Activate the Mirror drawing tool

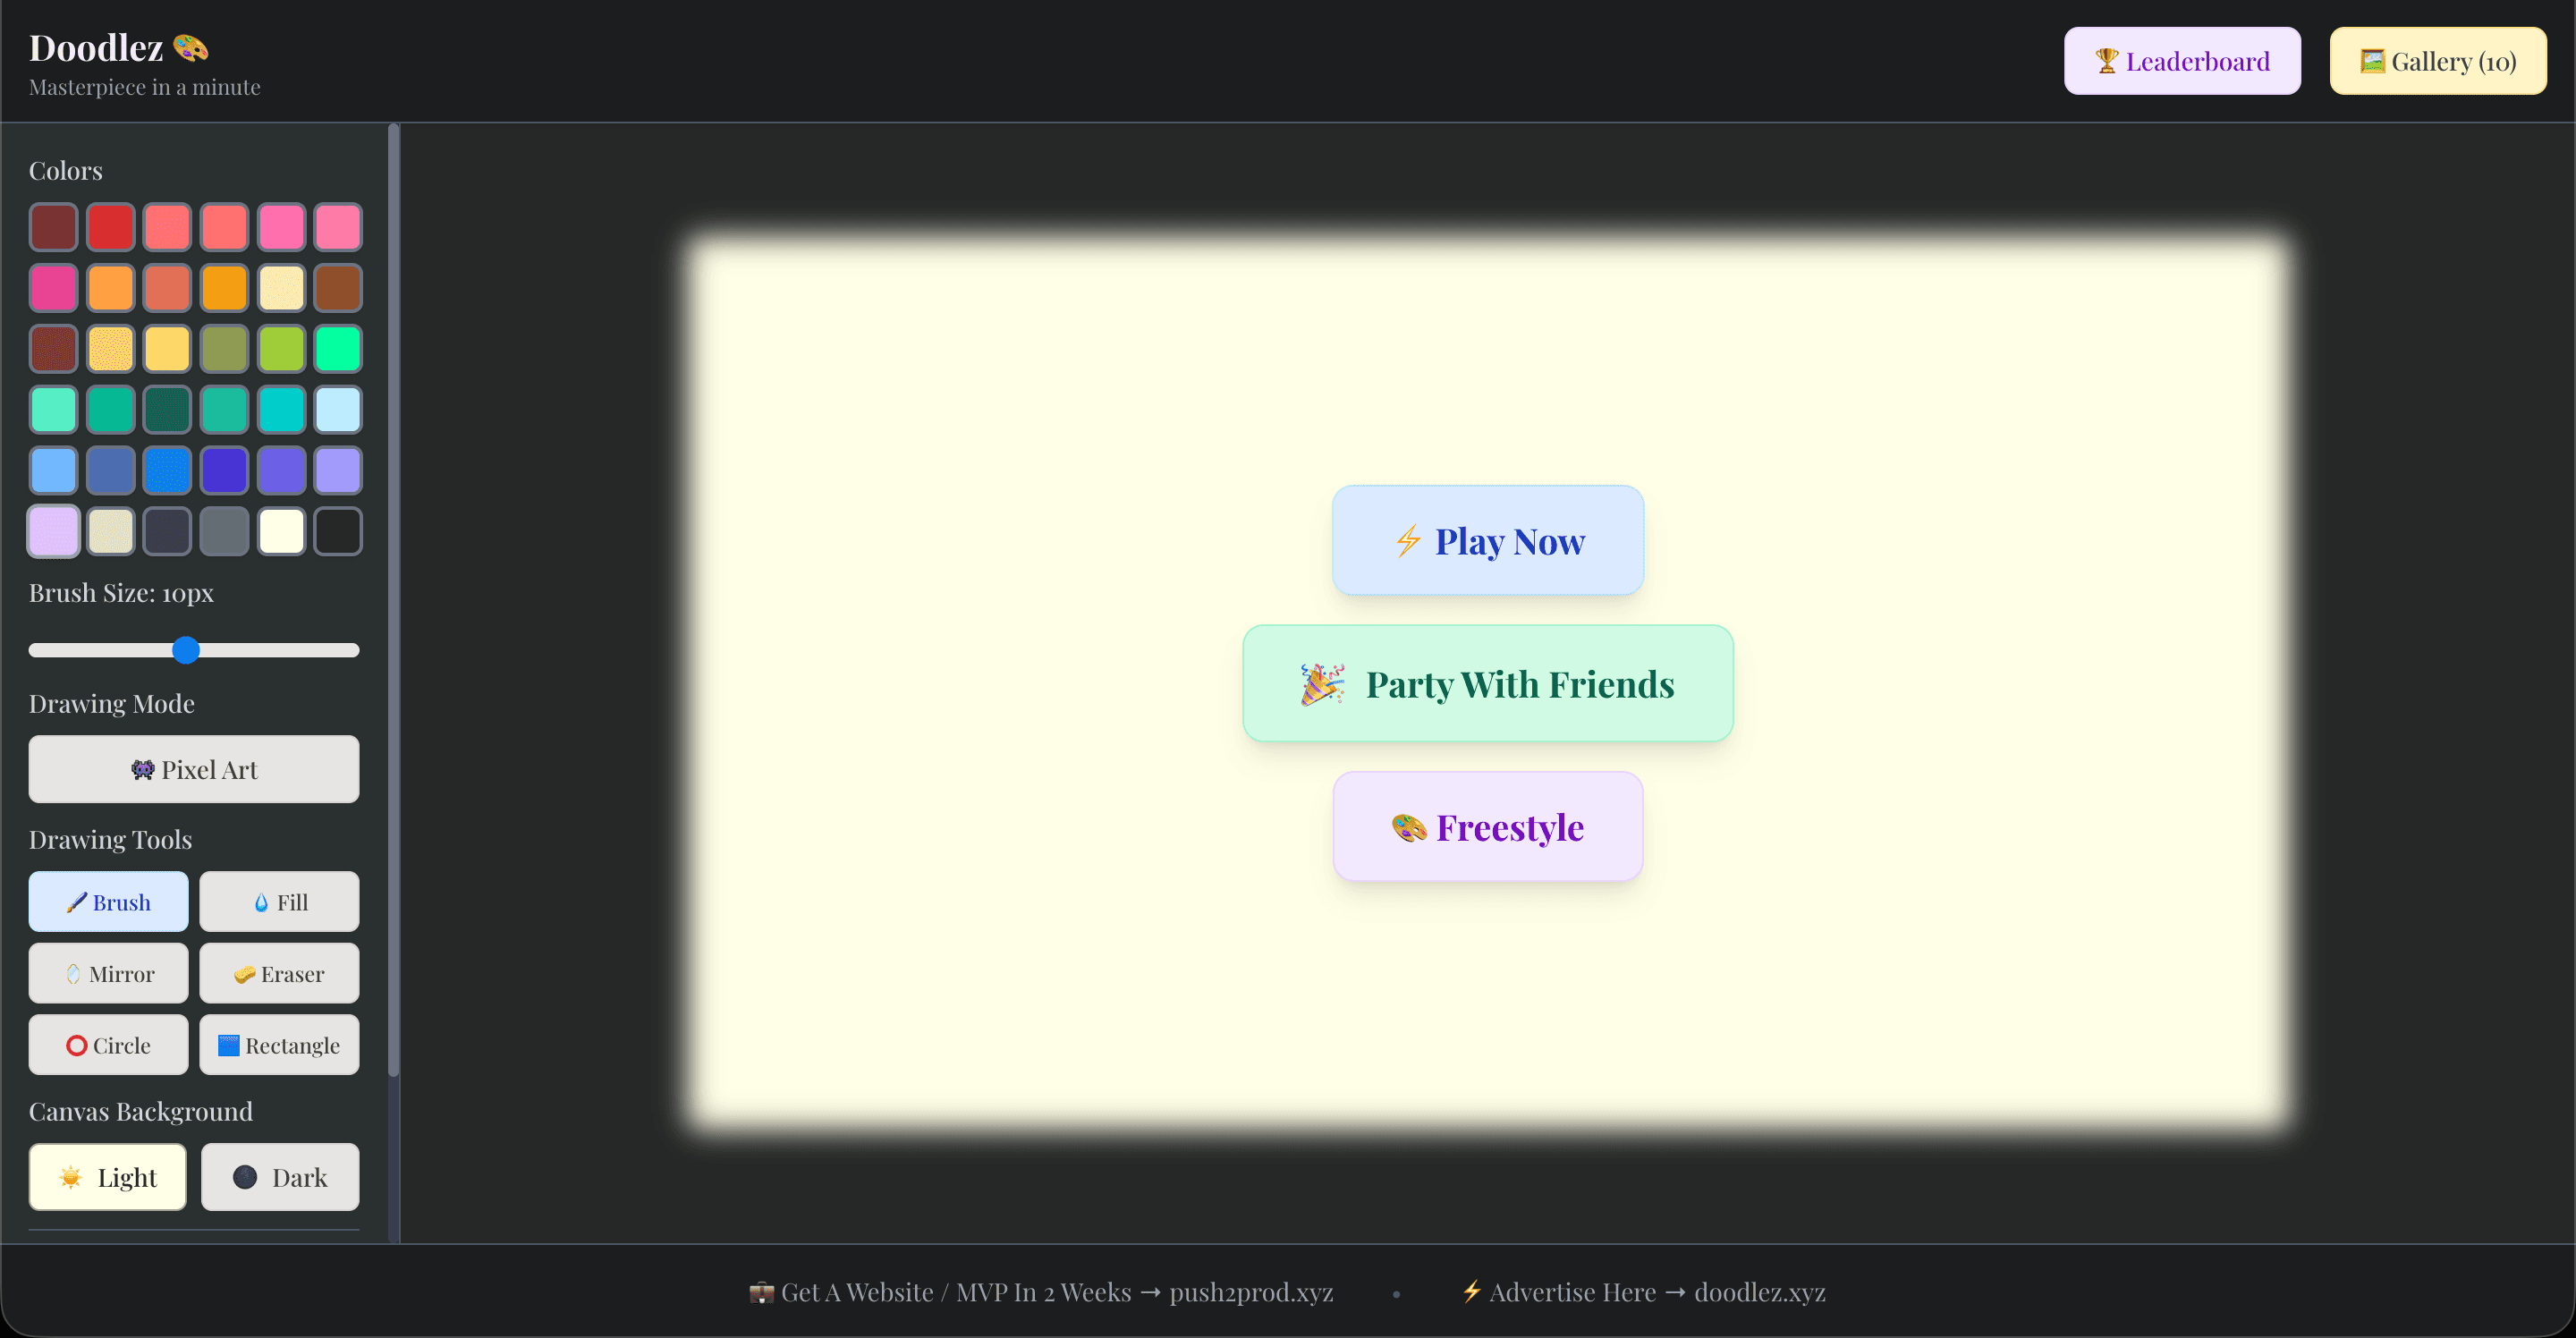pyautogui.click(x=108, y=974)
